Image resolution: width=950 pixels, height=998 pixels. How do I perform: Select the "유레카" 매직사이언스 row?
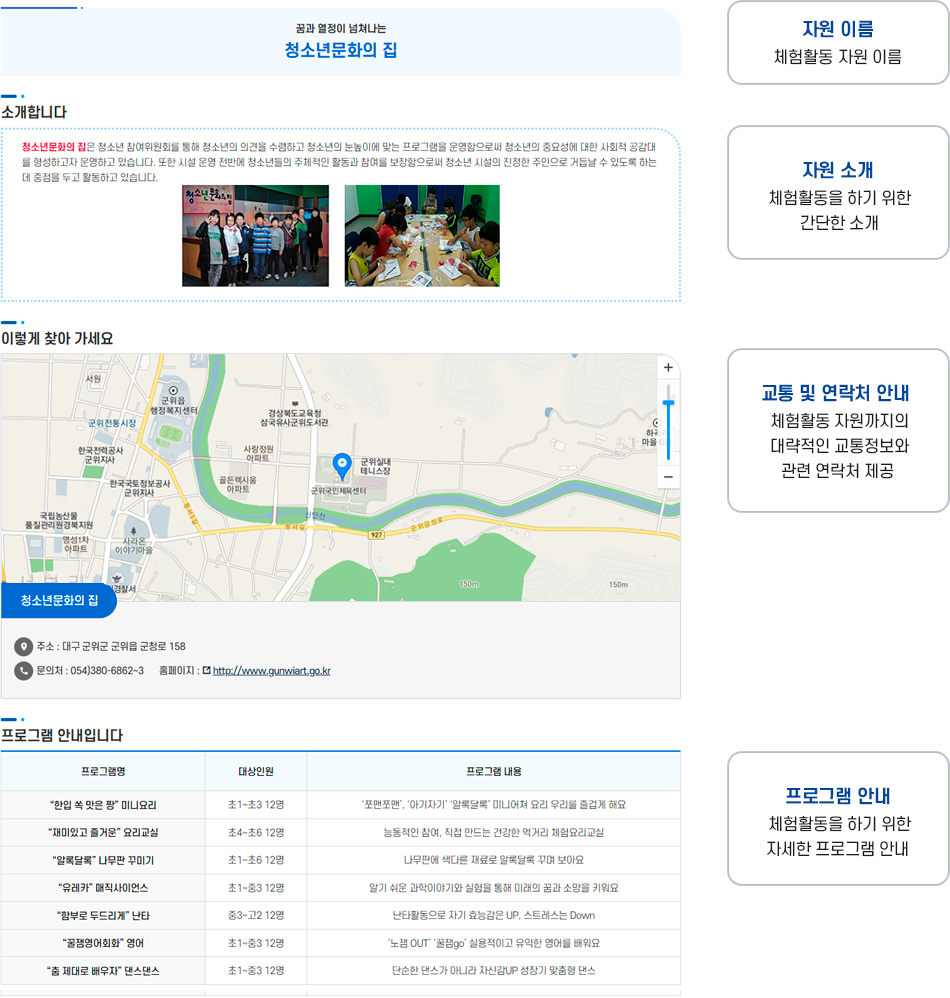pos(340,888)
